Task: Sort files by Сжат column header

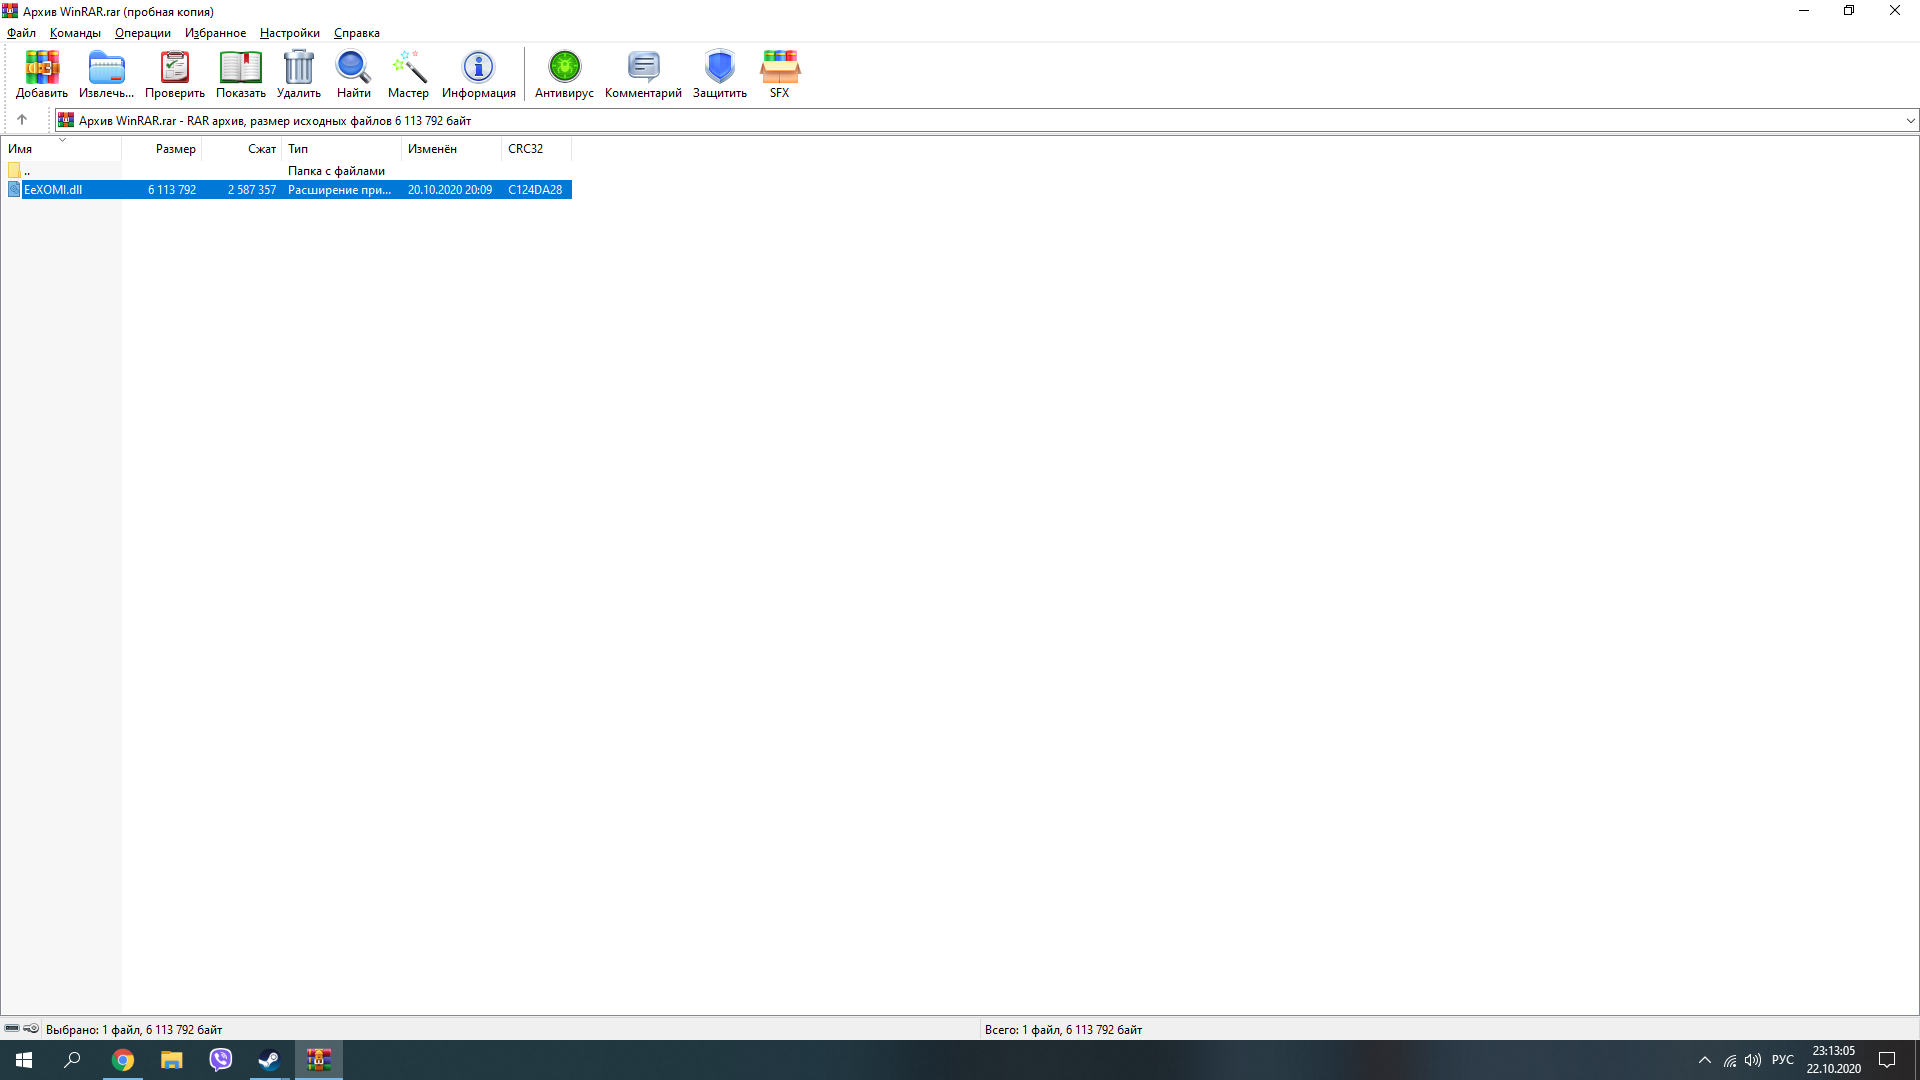Action: [x=242, y=149]
